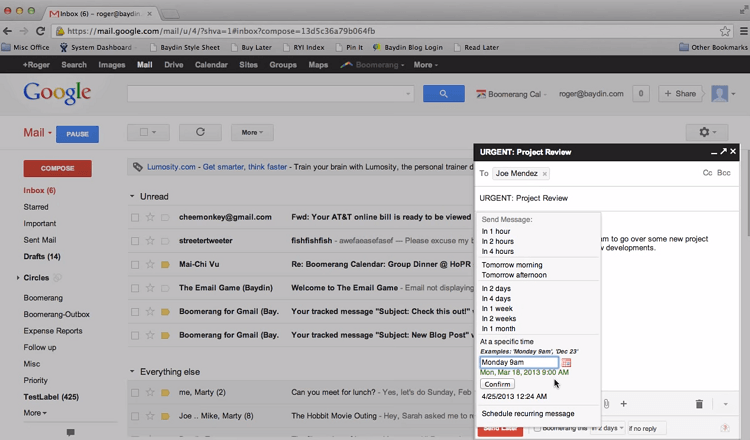The image size is (750, 440).
Task: Select The Email Game (Baydin) email checkbox
Action: pos(135,288)
